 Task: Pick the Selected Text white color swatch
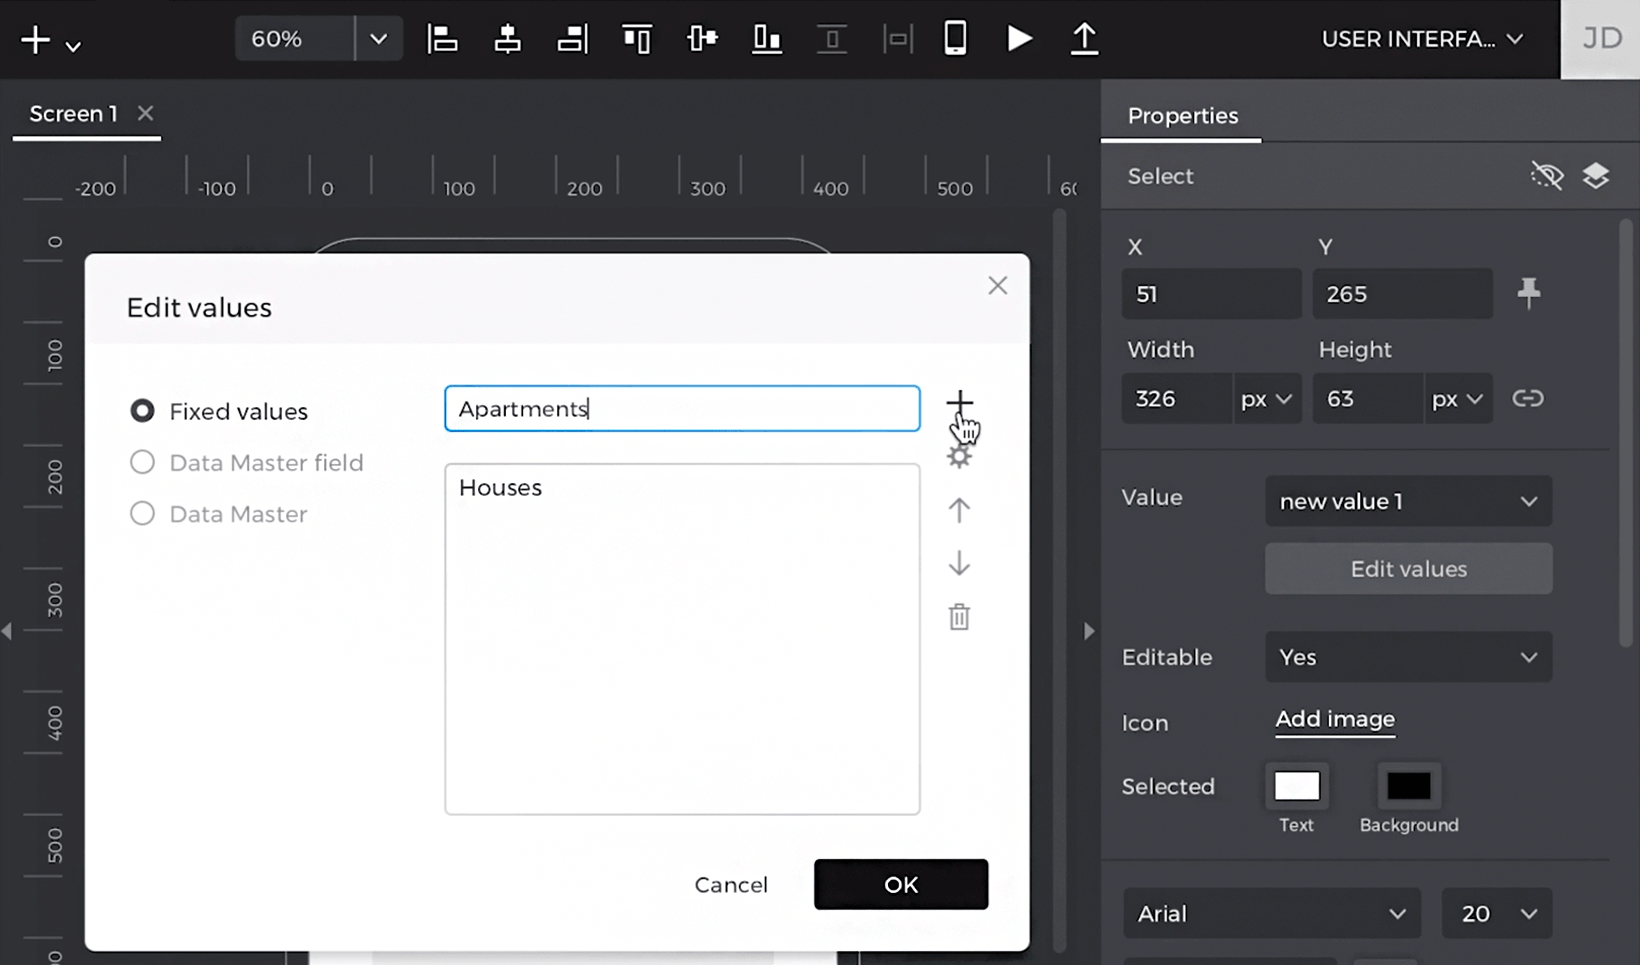tap(1297, 786)
